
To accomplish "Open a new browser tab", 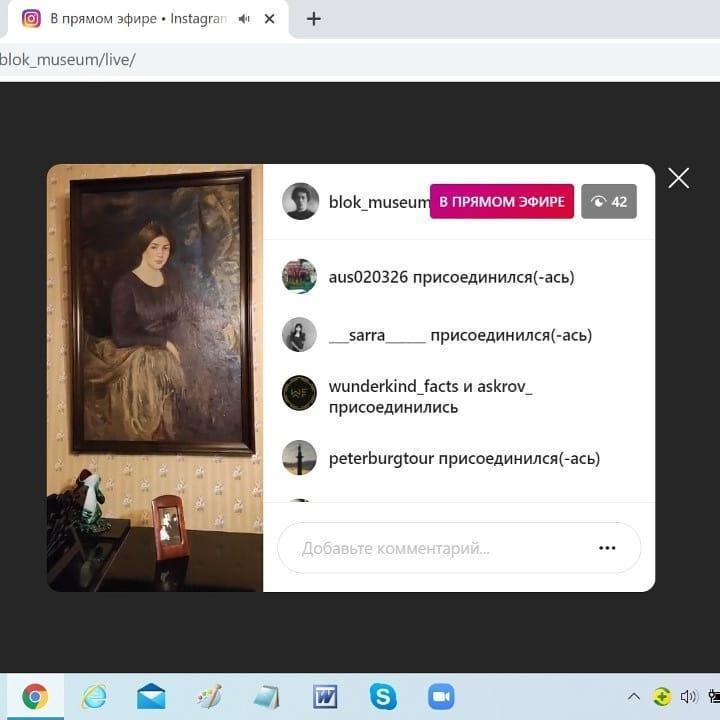I will click(313, 18).
